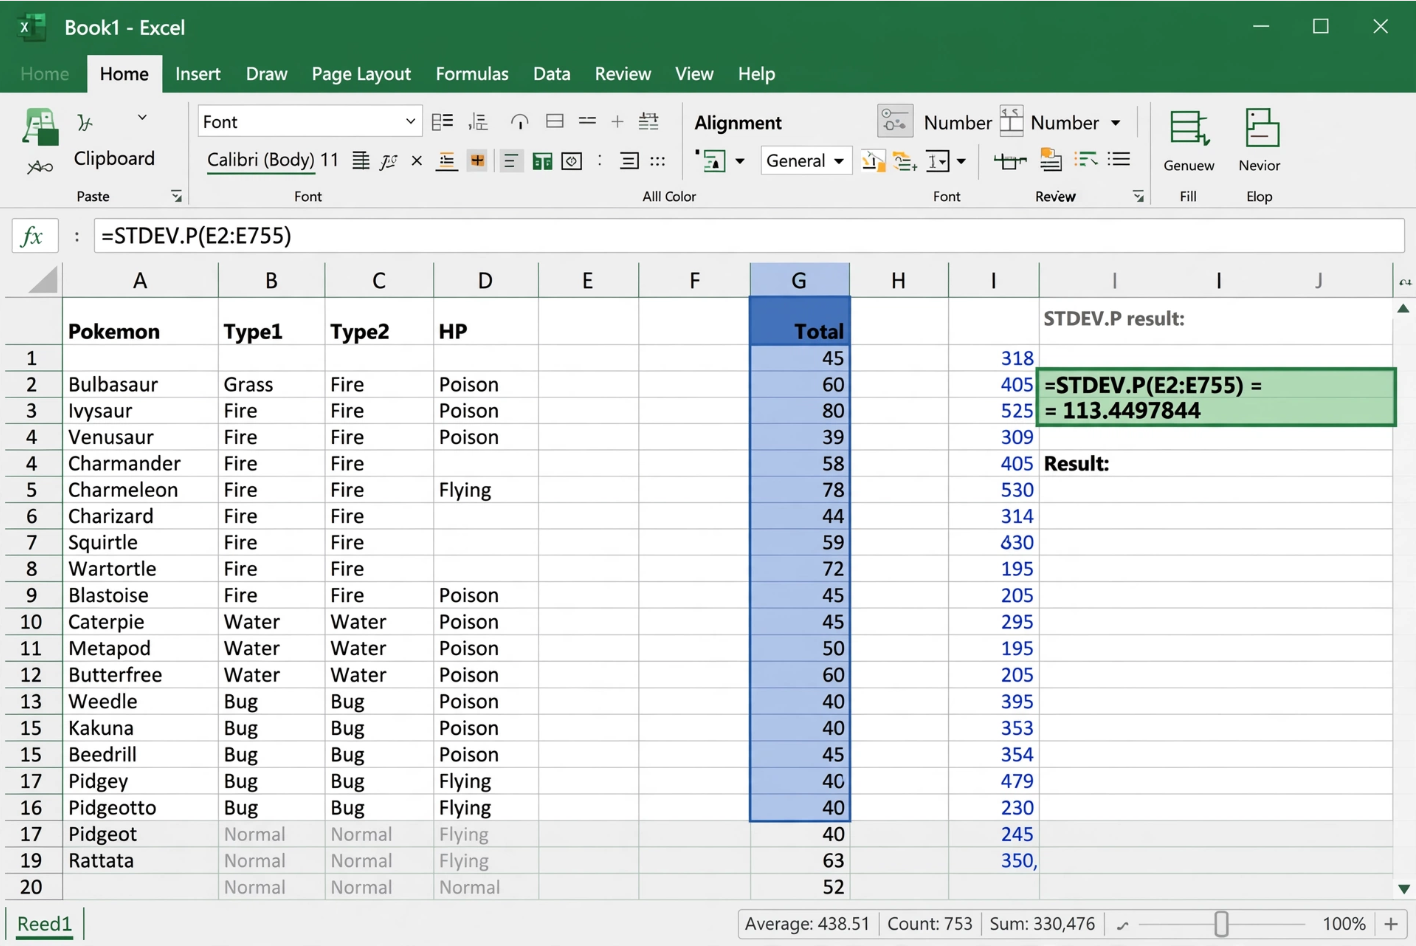The width and height of the screenshot is (1416, 946).
Task: Click the fx insert function icon
Action: tap(33, 236)
